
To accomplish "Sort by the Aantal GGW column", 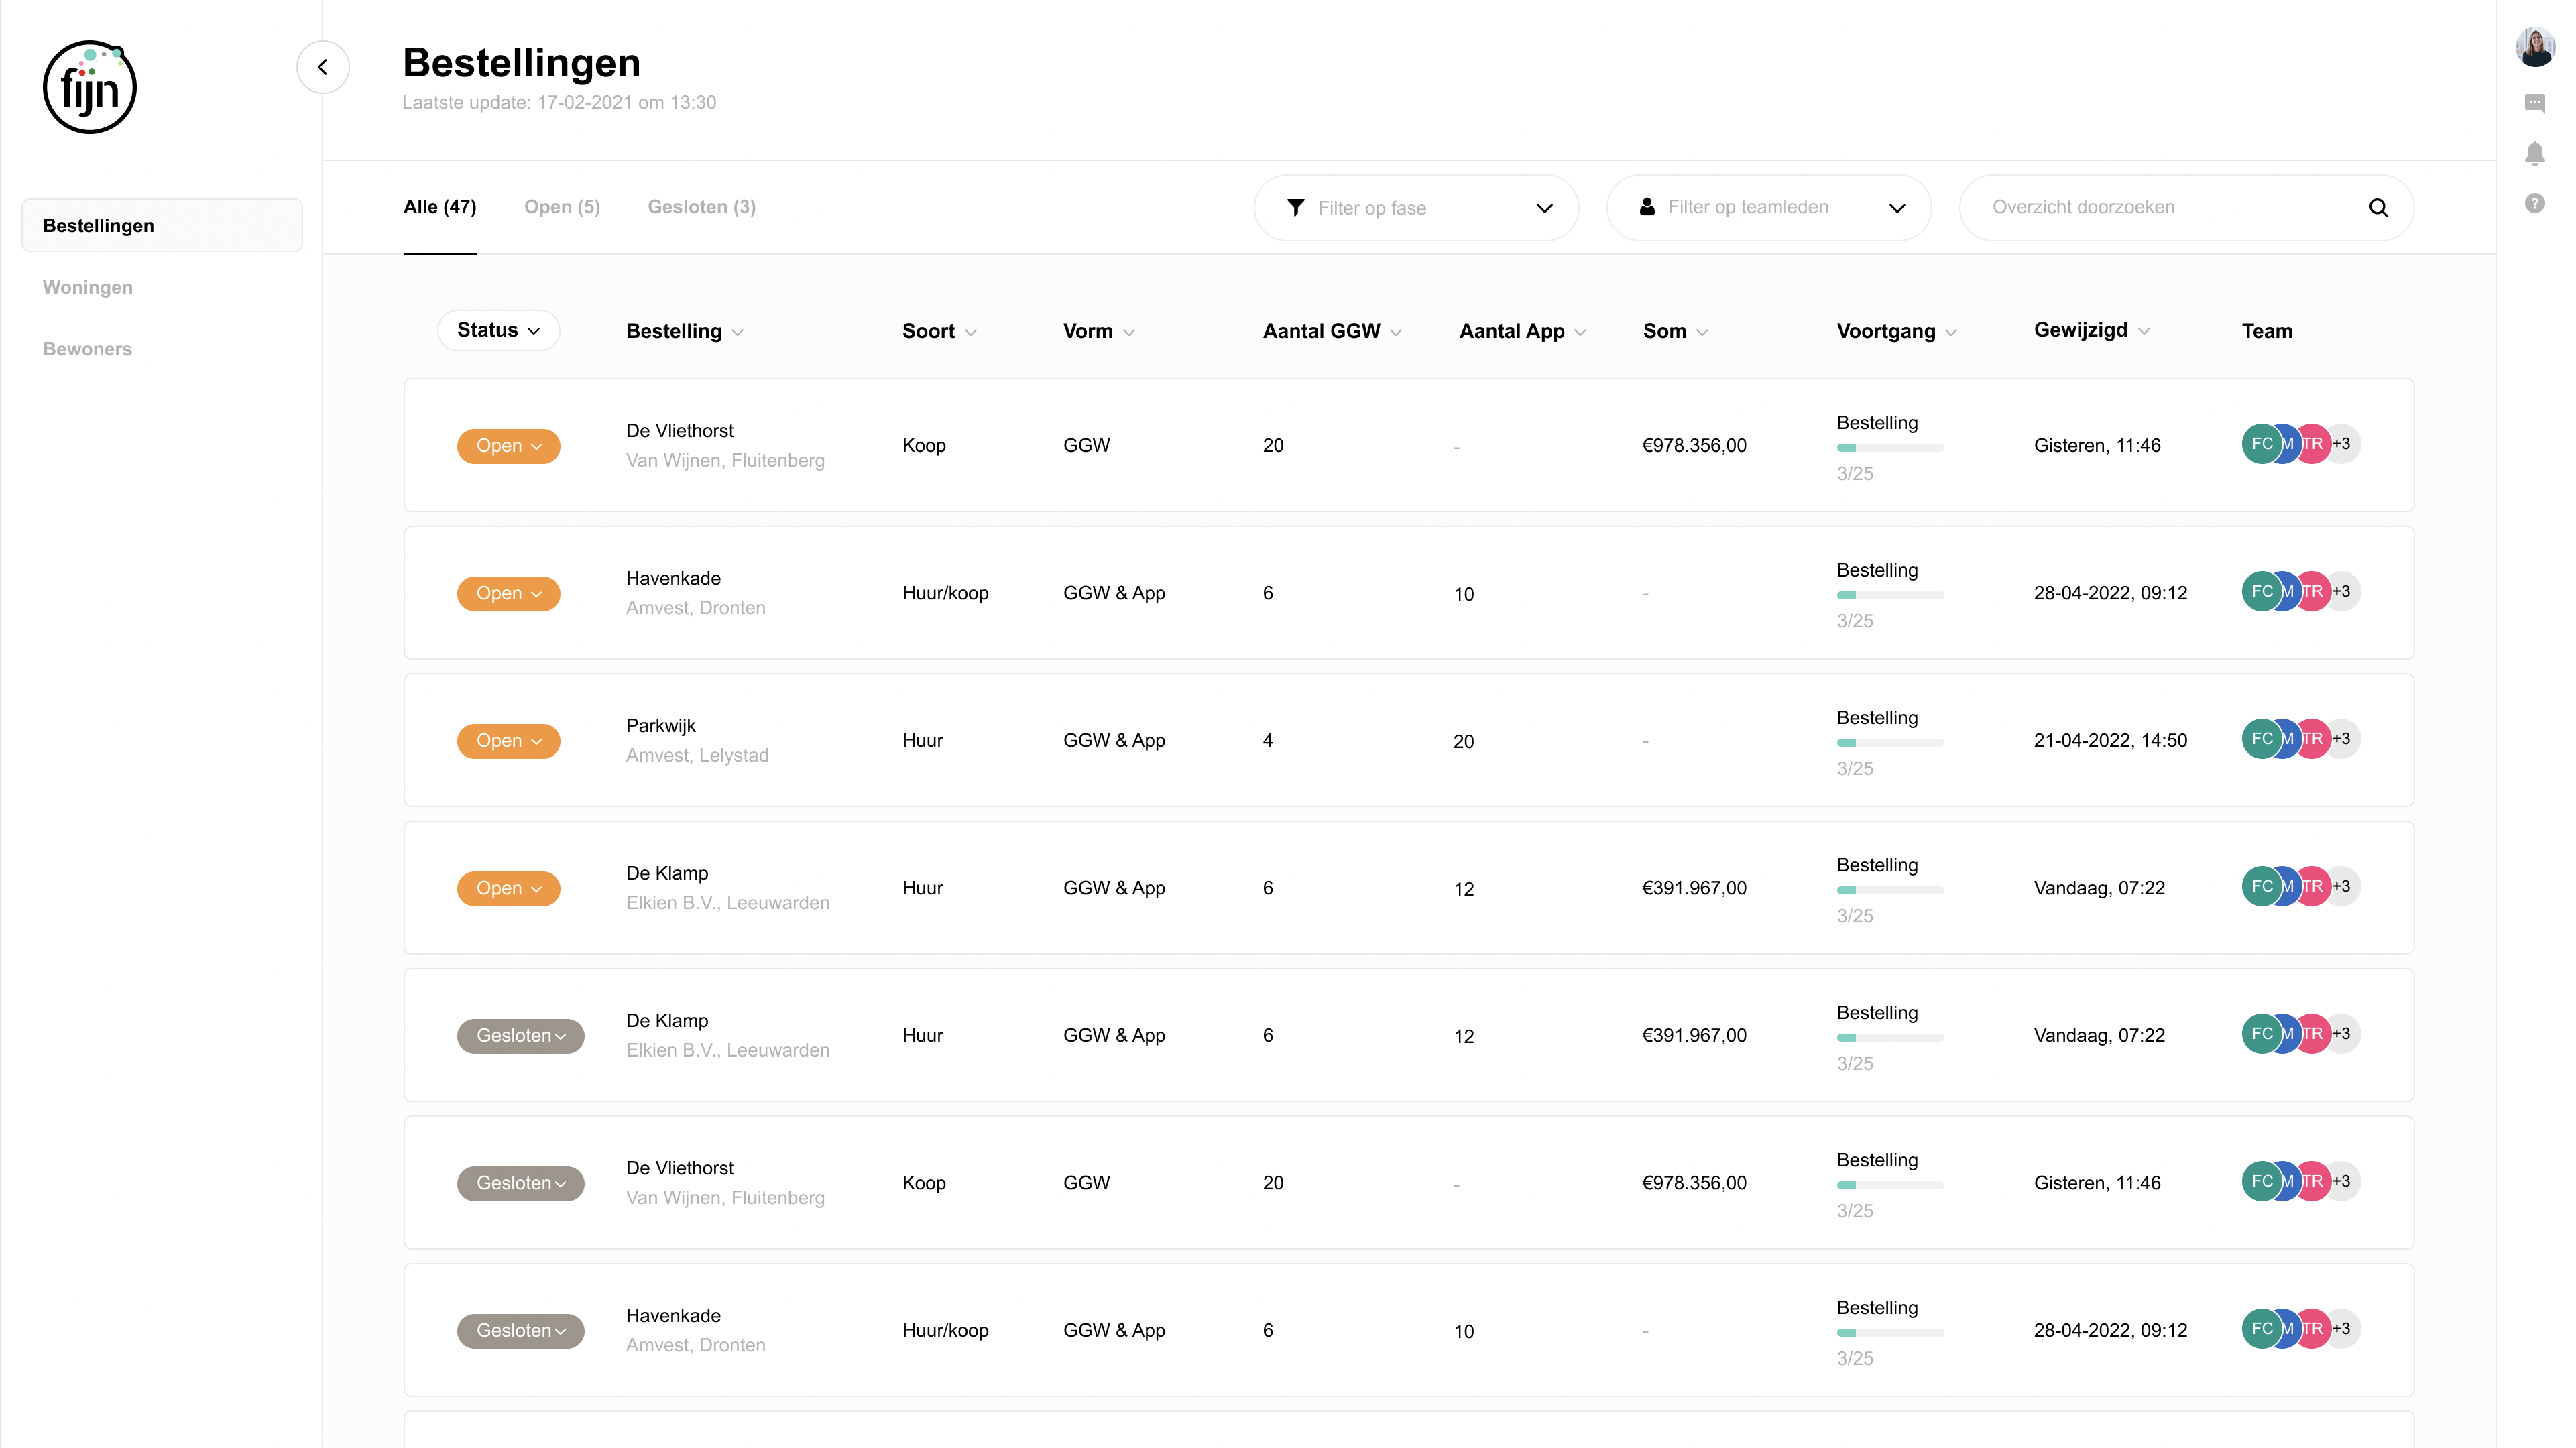I will (1332, 331).
